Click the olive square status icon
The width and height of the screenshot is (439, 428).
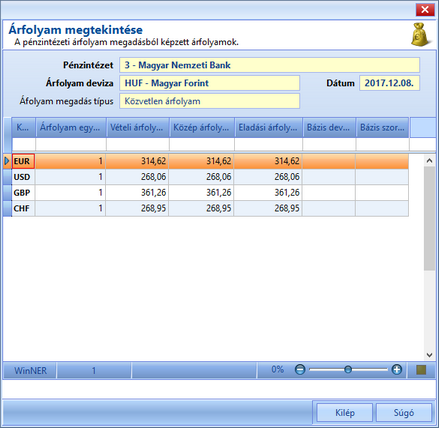421,370
